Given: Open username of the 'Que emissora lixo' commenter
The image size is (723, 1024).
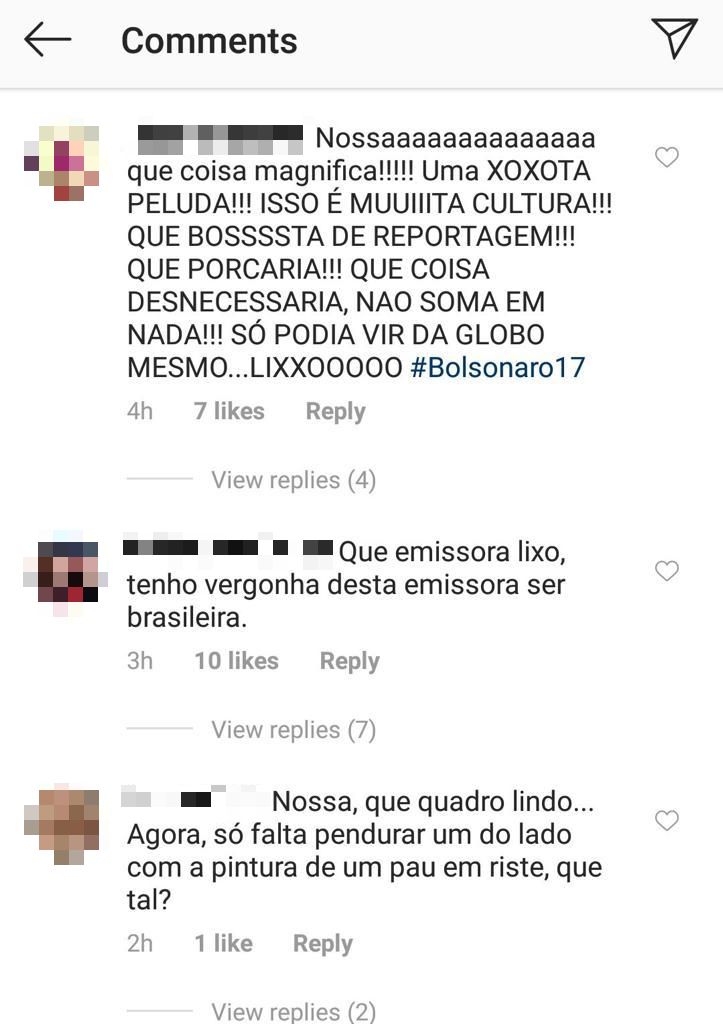Looking at the screenshot, I should pyautogui.click(x=229, y=547).
